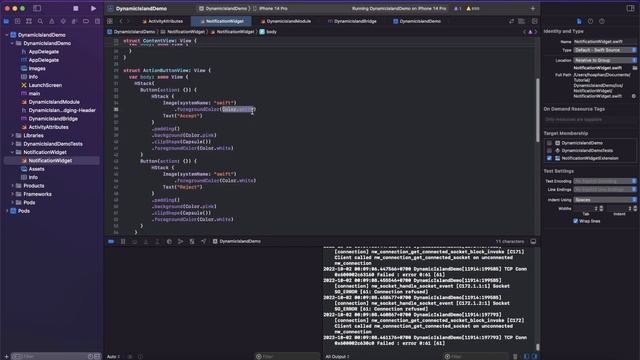The height and width of the screenshot is (360, 640).
Task: Click the body item in jump bar
Action: click(268, 31)
